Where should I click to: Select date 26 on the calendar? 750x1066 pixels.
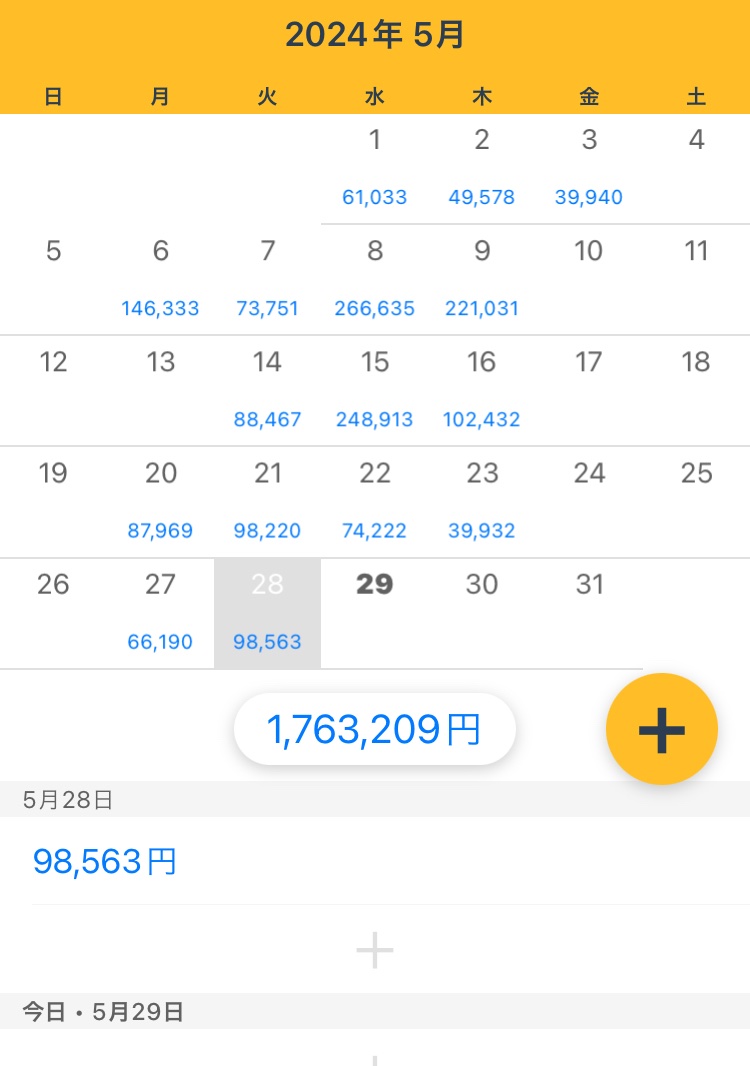click(x=54, y=613)
